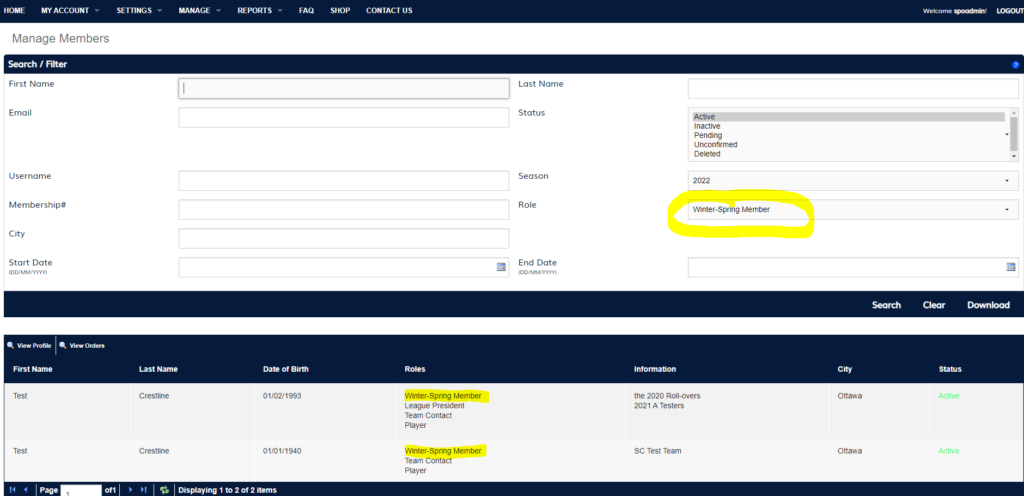Image resolution: width=1024 pixels, height=496 pixels.
Task: Open the Start Date calendar picker
Action: pos(501,267)
